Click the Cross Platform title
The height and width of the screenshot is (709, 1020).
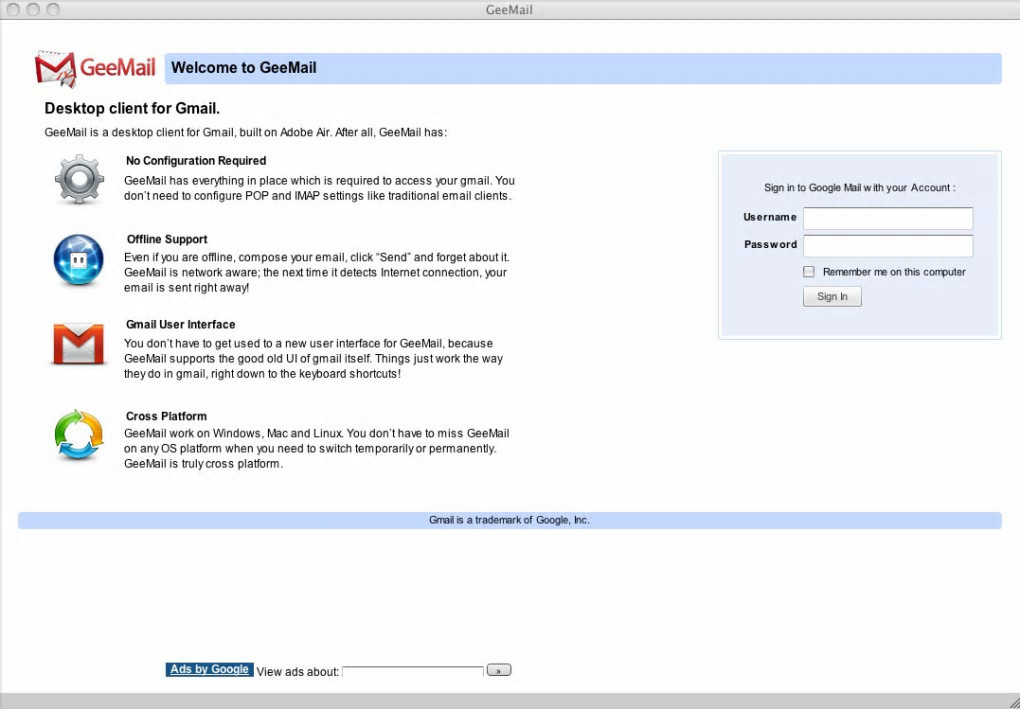166,416
